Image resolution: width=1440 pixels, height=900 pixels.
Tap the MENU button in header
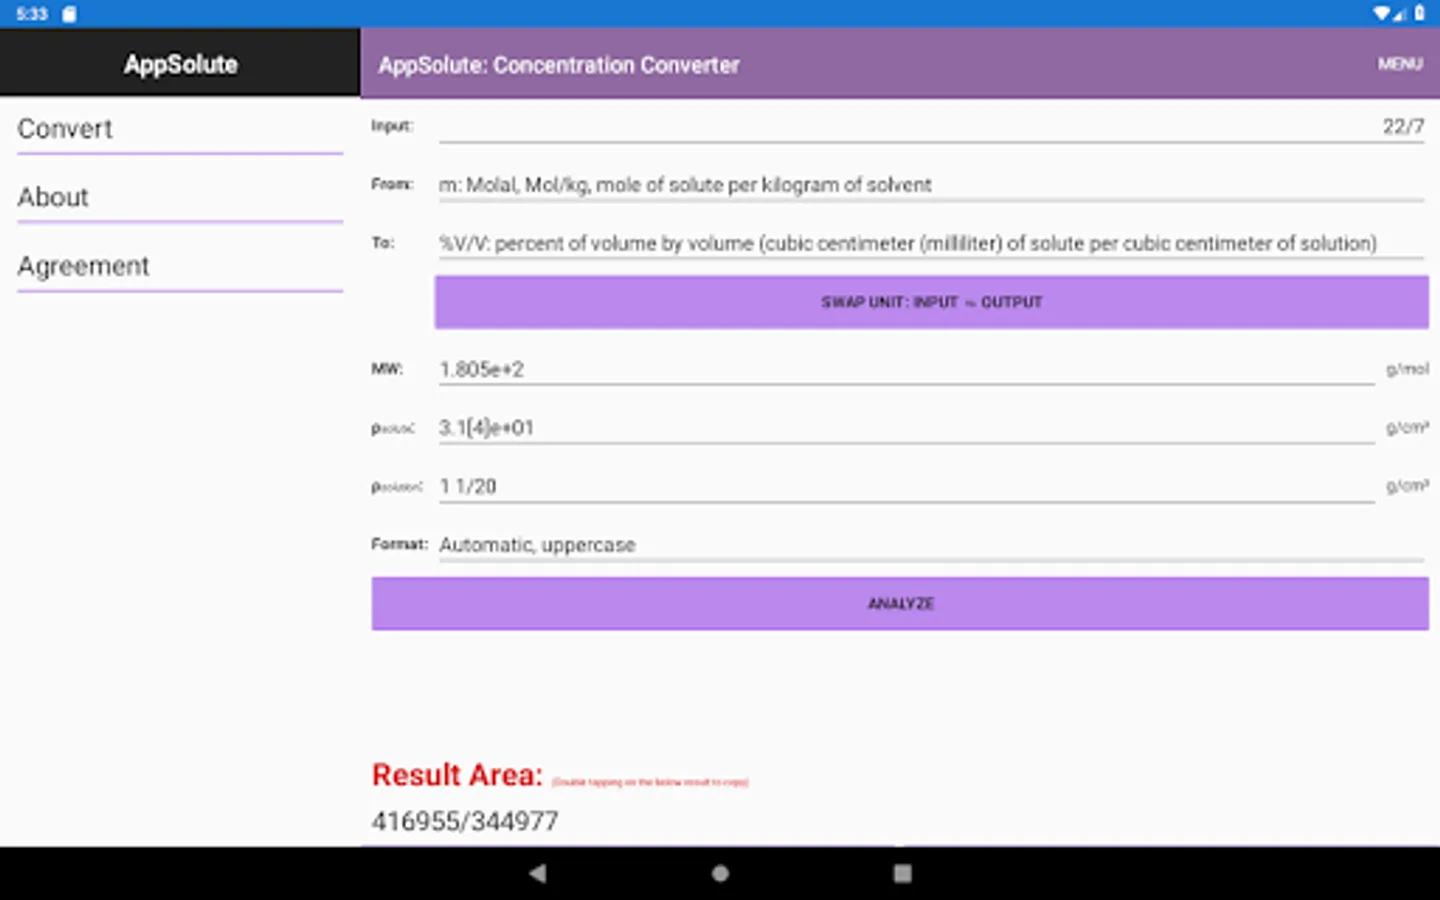[x=1399, y=64]
